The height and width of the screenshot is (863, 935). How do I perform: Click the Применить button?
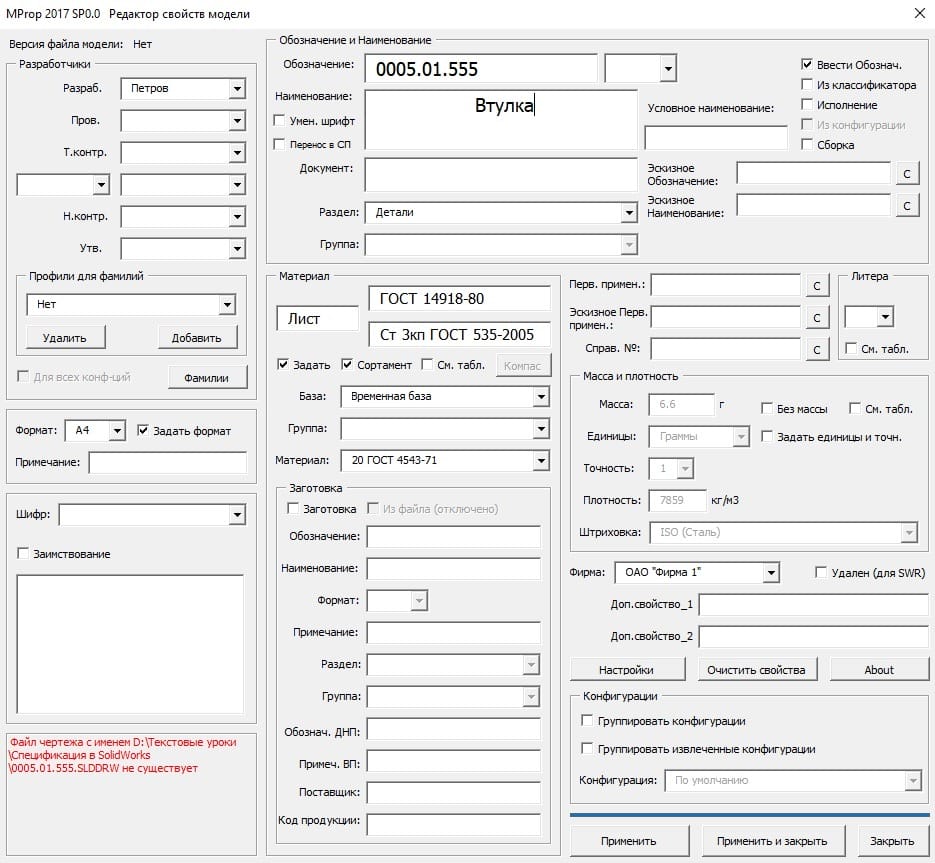point(629,841)
